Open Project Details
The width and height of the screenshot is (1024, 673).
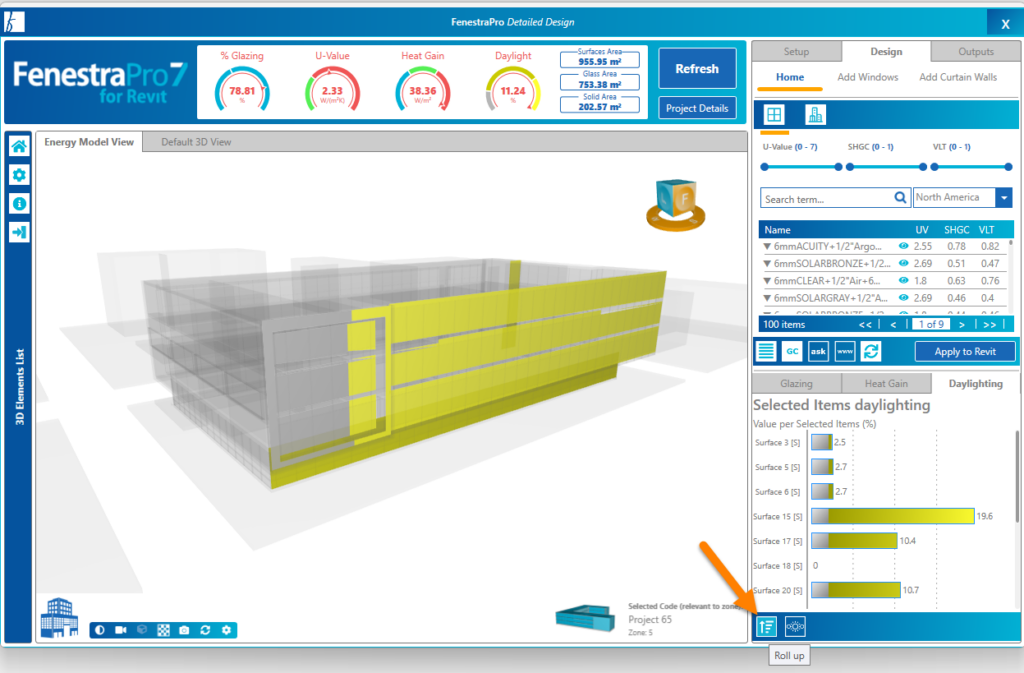(697, 108)
